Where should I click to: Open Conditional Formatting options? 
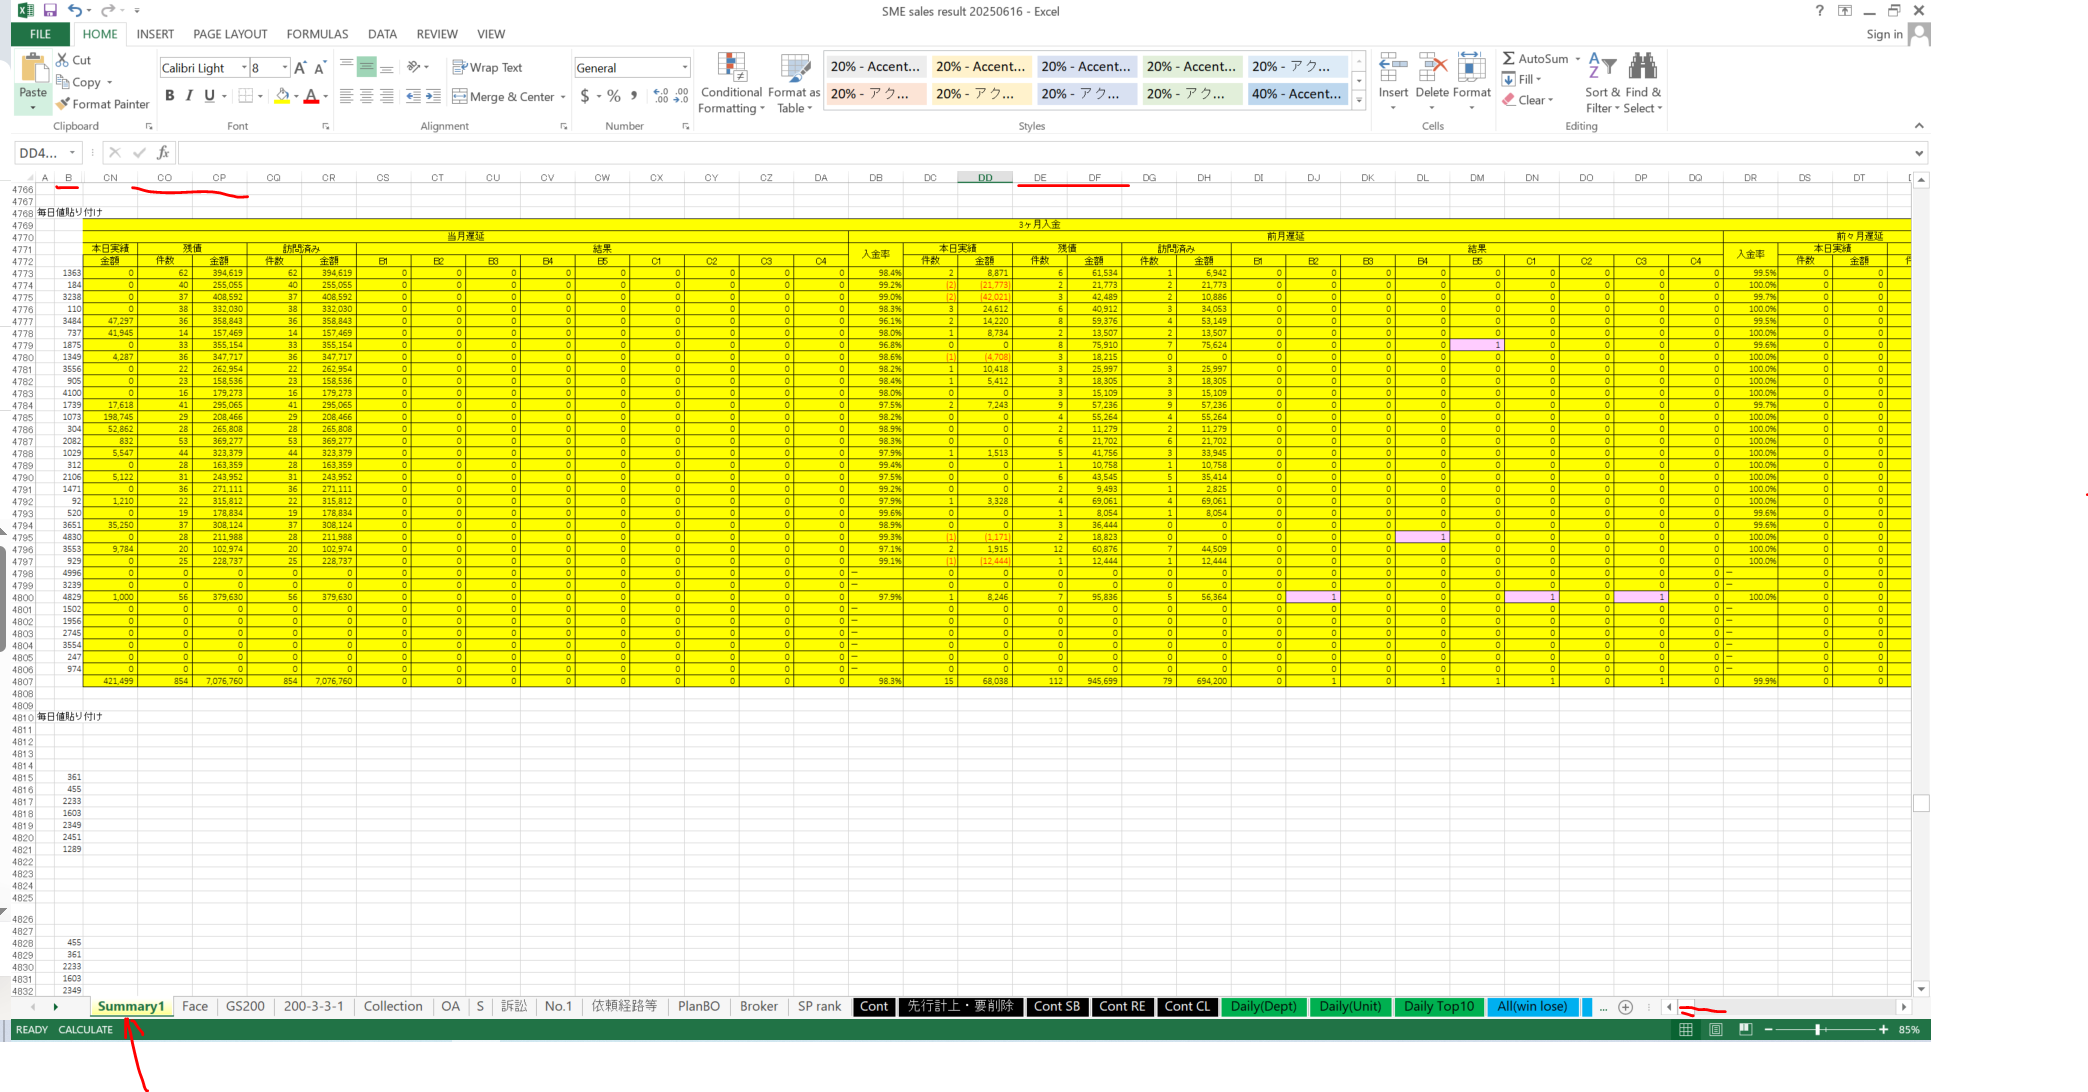click(x=731, y=84)
